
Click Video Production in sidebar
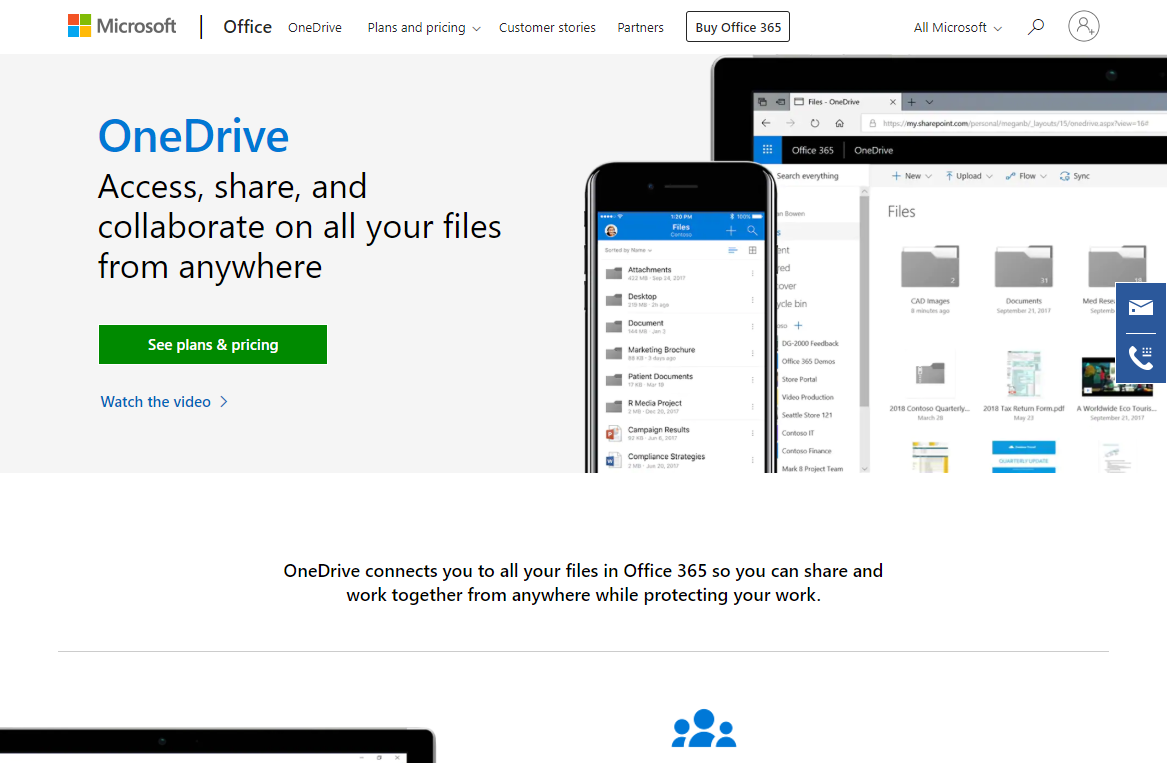click(808, 398)
